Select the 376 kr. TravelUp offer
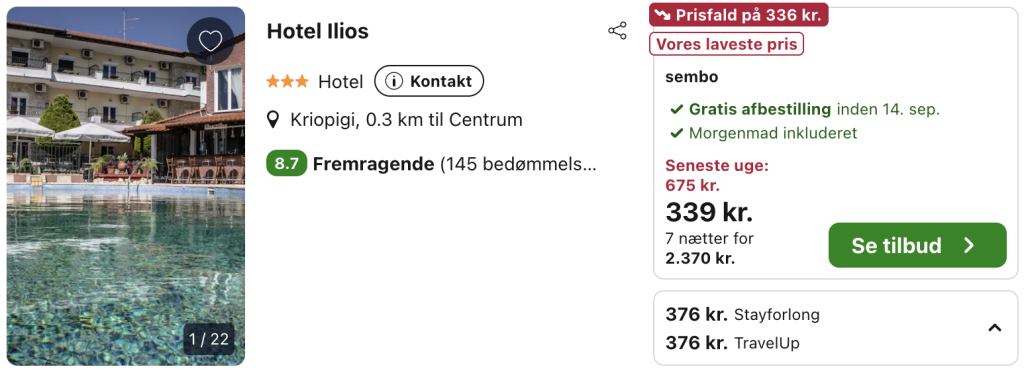Image resolution: width=1024 pixels, height=375 pixels. [733, 342]
